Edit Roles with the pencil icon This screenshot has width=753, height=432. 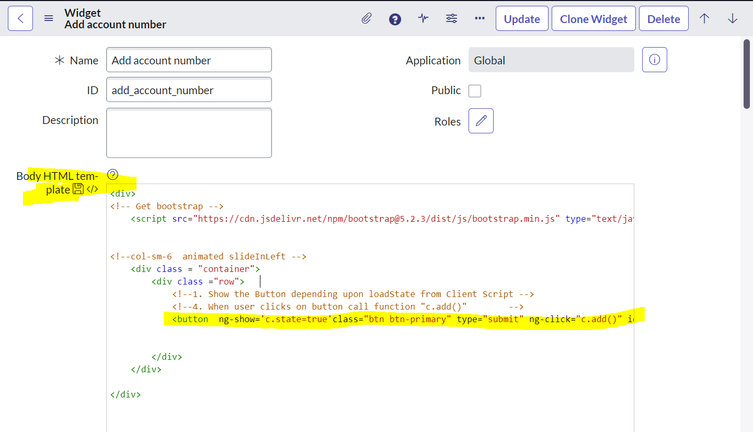pos(481,121)
